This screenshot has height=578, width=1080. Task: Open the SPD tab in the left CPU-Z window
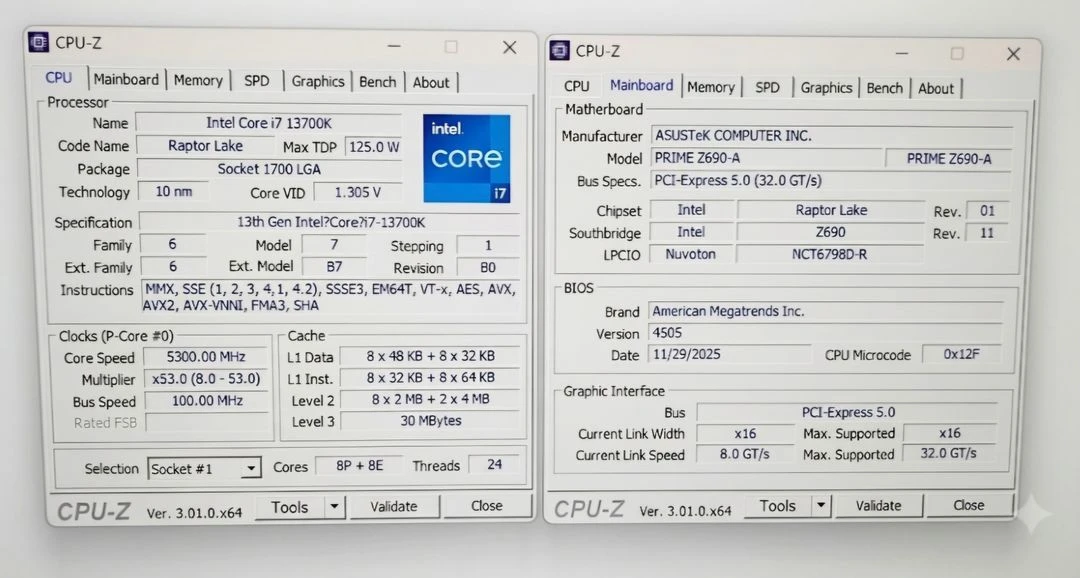[x=256, y=81]
